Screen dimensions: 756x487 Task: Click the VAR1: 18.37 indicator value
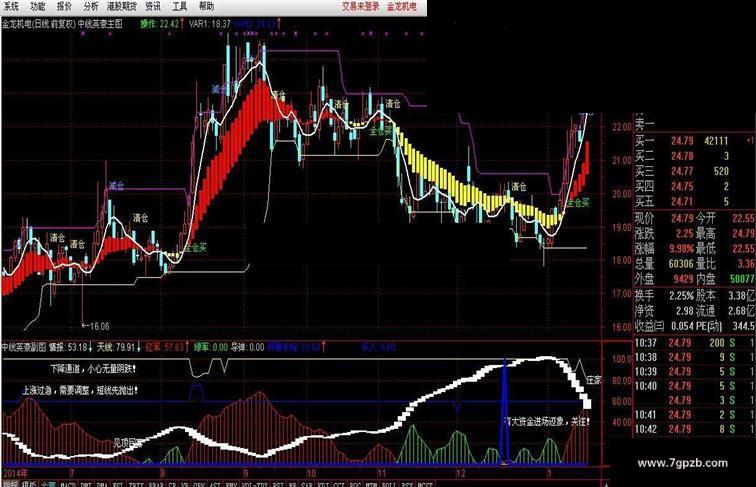pyautogui.click(x=210, y=24)
